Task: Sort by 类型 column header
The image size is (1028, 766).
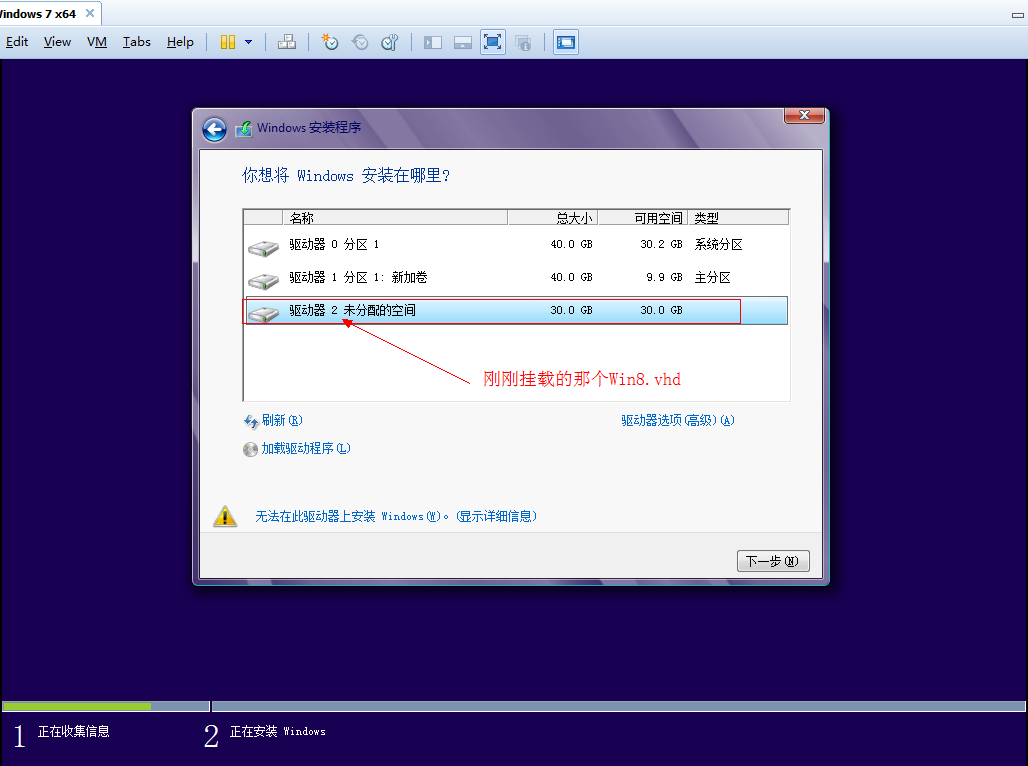Action: pos(738,218)
